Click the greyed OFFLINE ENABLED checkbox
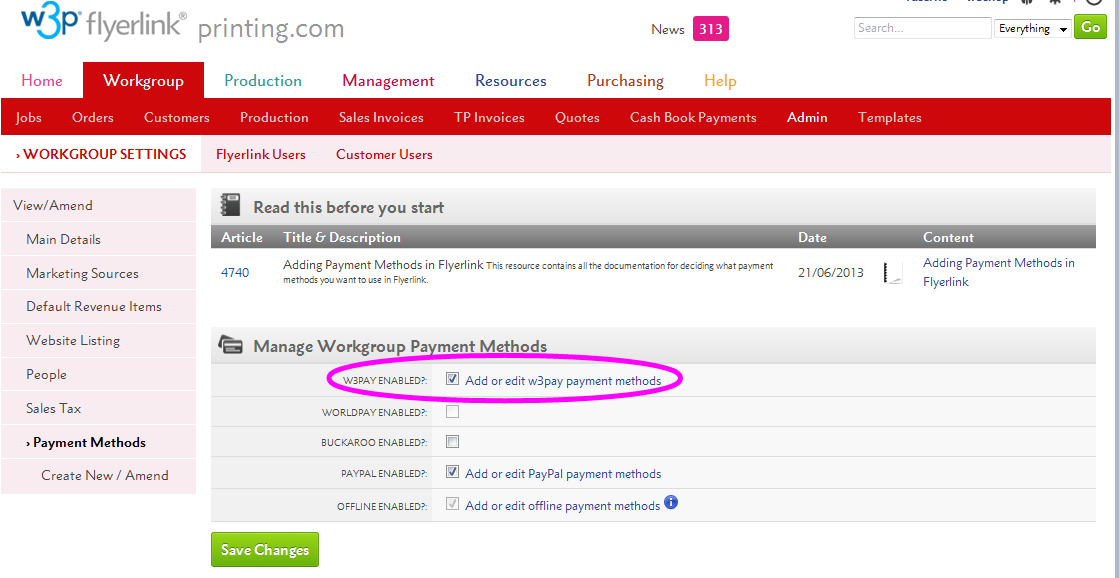This screenshot has width=1119, height=578. point(452,504)
